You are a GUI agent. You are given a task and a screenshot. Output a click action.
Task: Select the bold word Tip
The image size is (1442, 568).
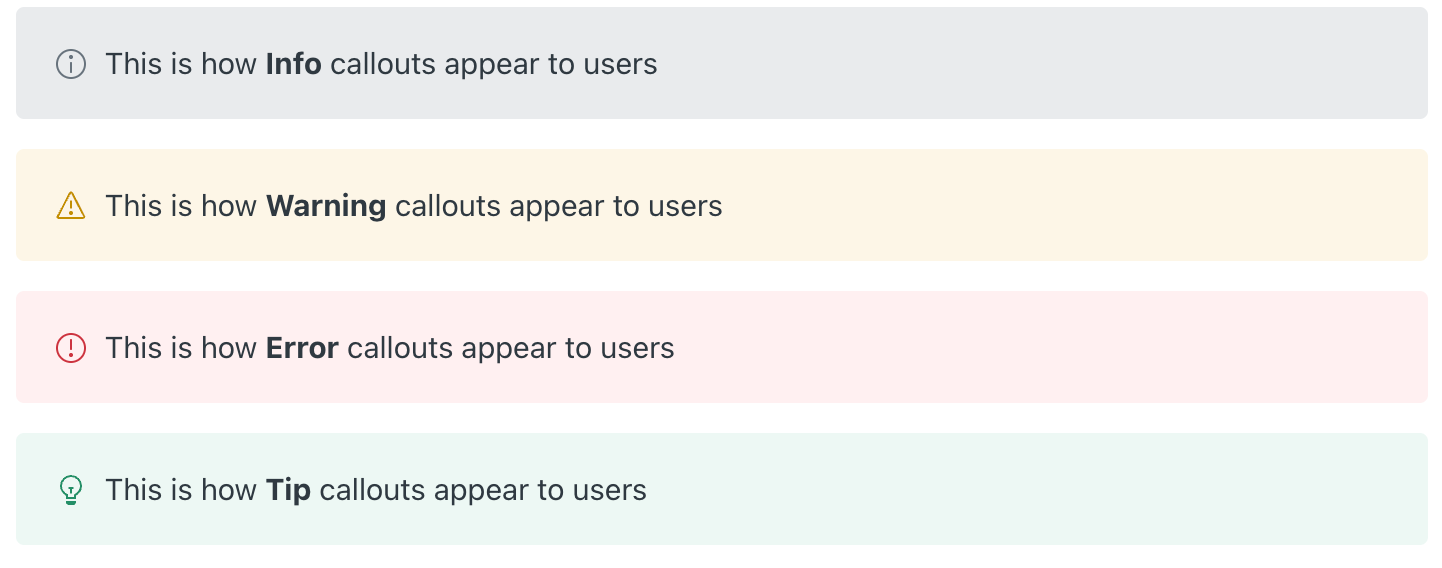pyautogui.click(x=288, y=490)
